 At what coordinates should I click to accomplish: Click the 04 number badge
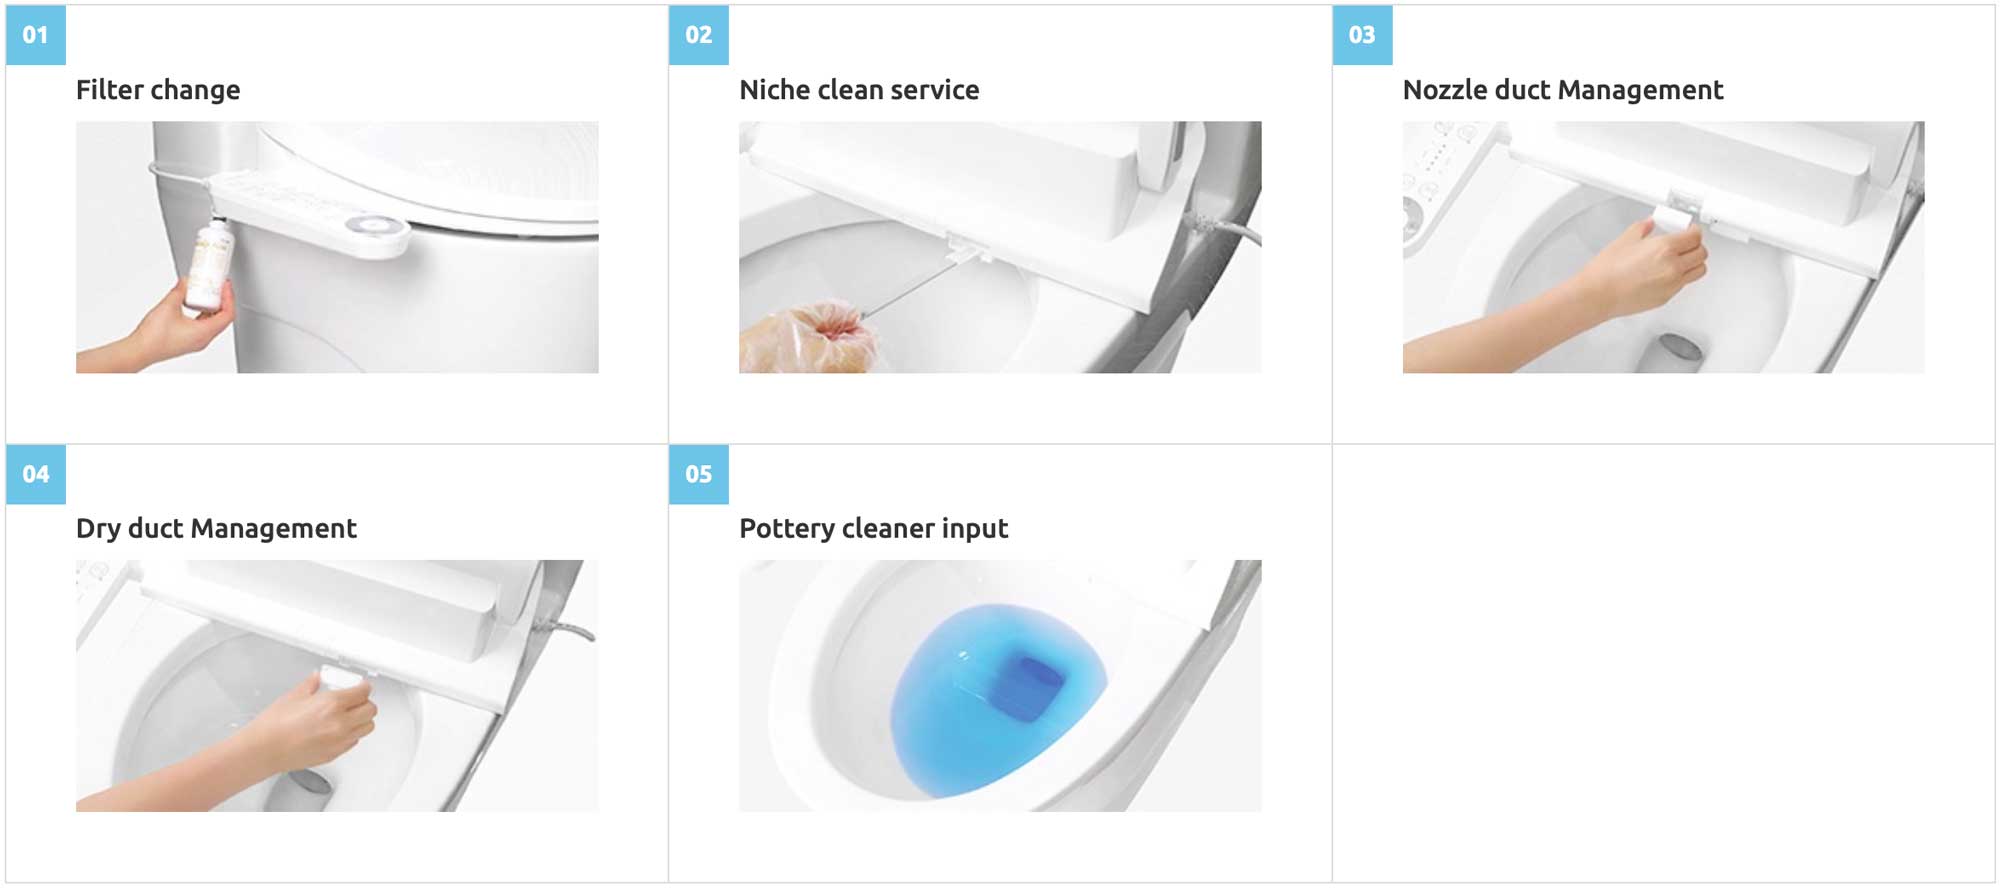(x=36, y=474)
